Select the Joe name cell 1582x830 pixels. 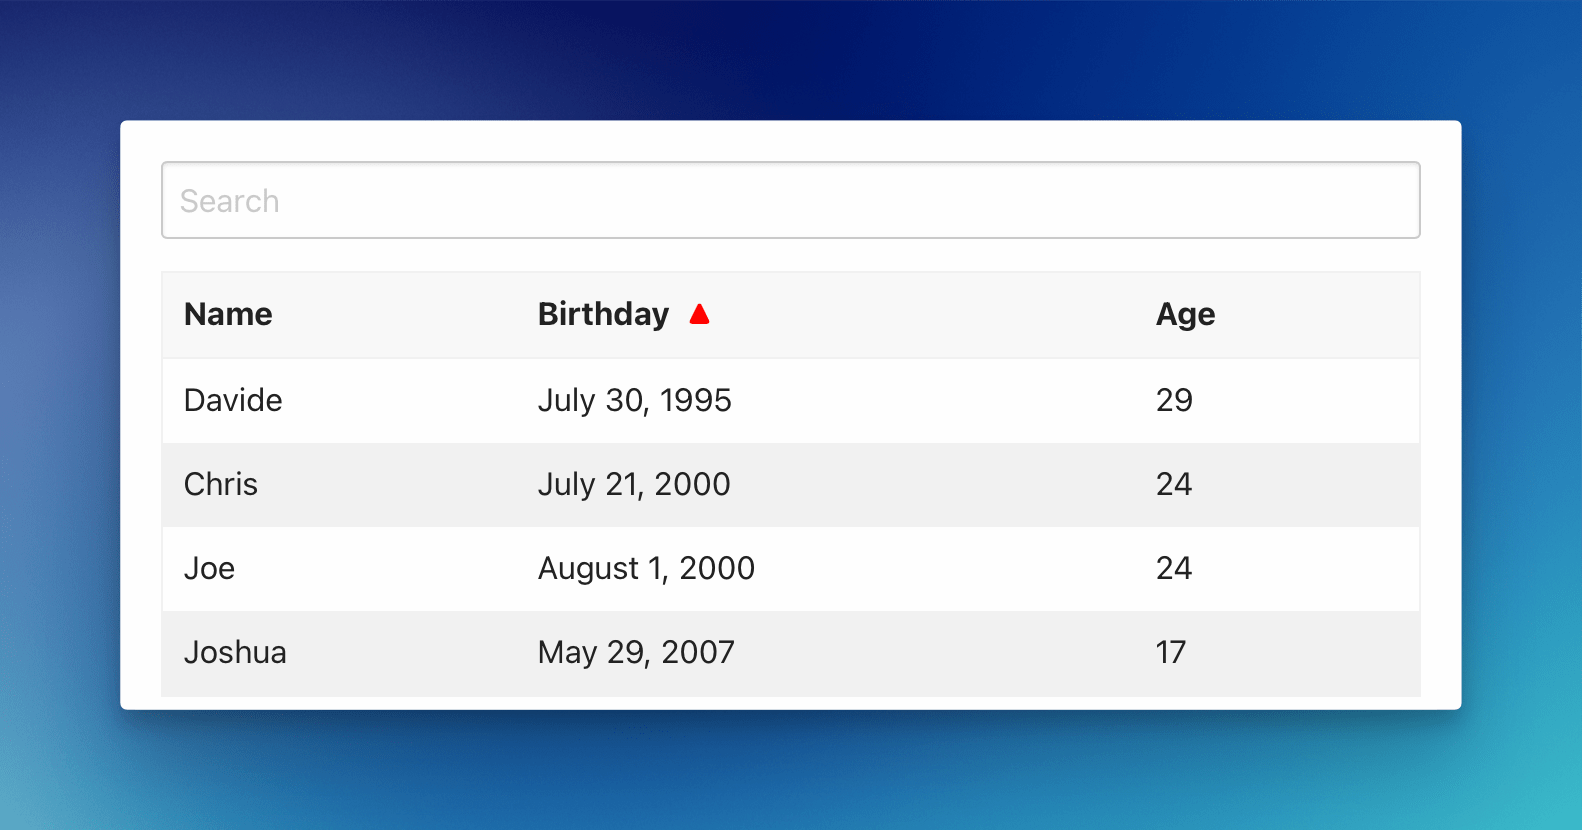point(210,568)
